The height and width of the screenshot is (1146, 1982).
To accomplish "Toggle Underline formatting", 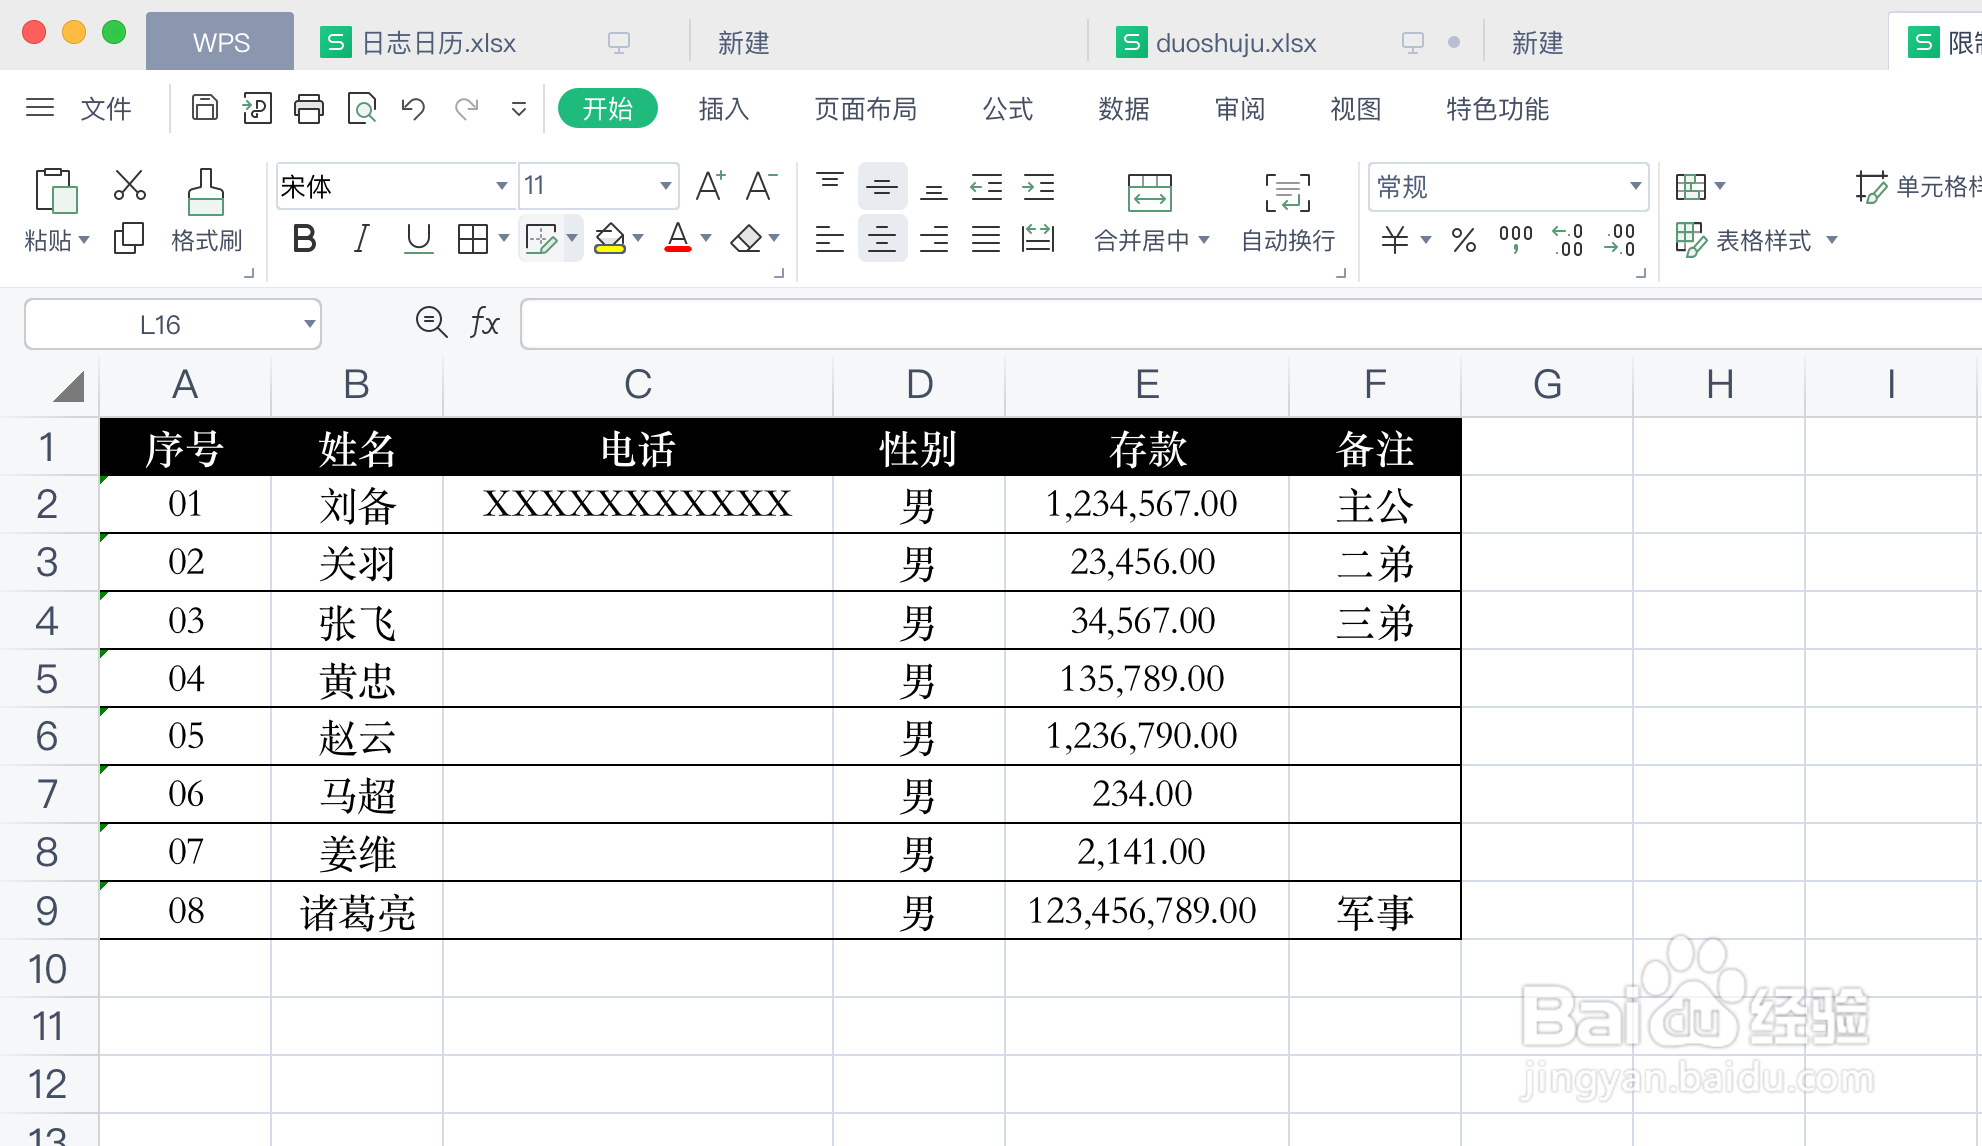I will pos(419,239).
